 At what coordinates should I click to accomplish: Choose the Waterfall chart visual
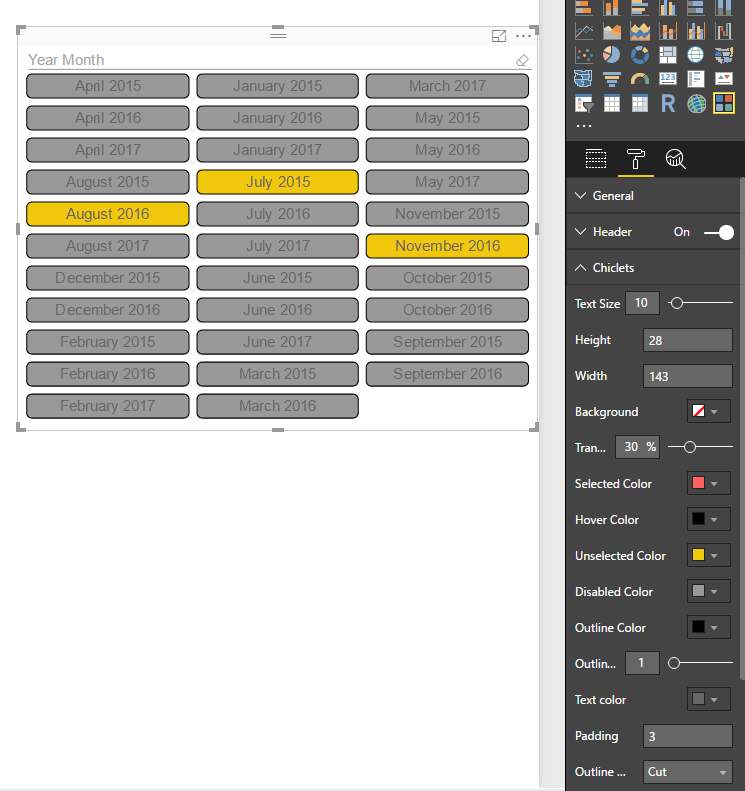724,32
